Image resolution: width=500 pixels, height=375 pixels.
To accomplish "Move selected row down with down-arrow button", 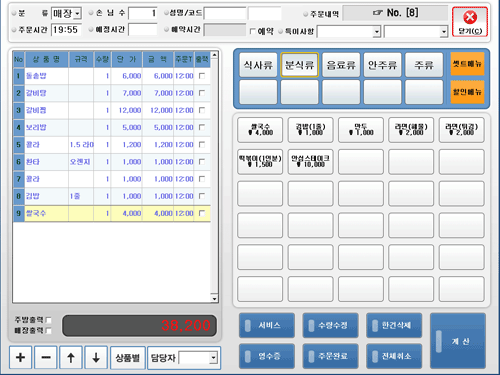I will click(x=96, y=357).
